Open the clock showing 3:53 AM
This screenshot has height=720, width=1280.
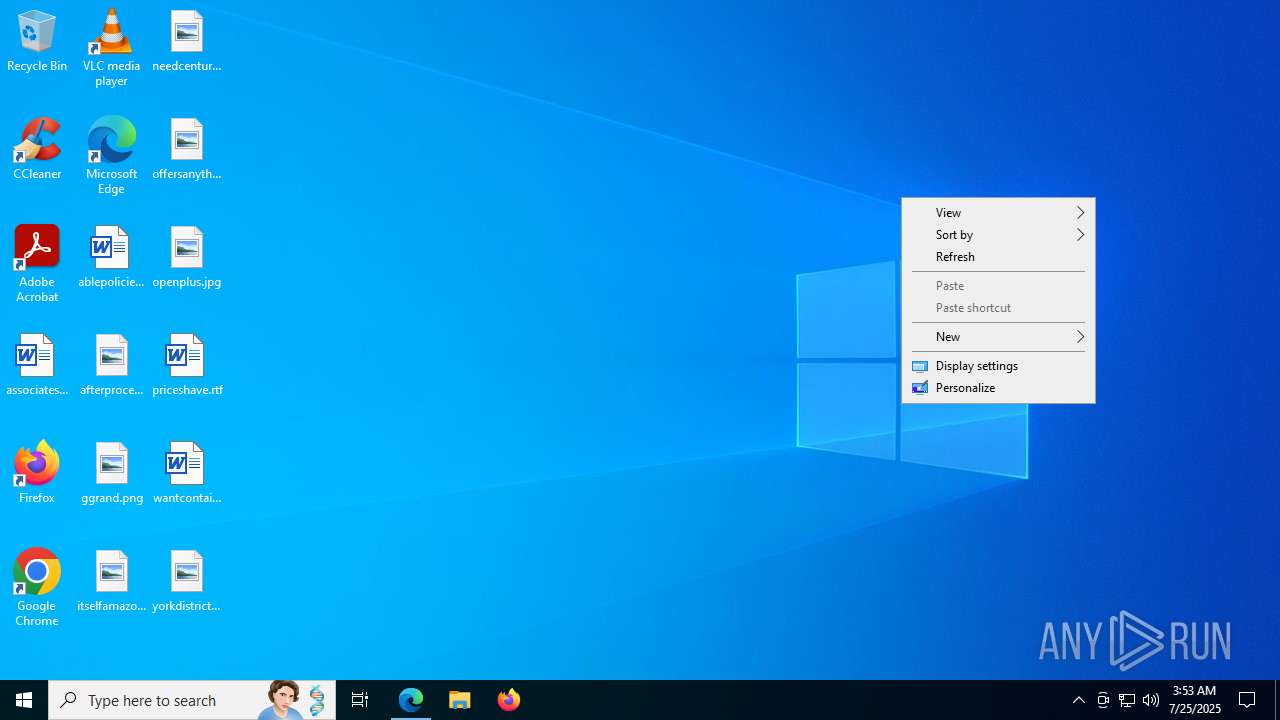[1195, 700]
